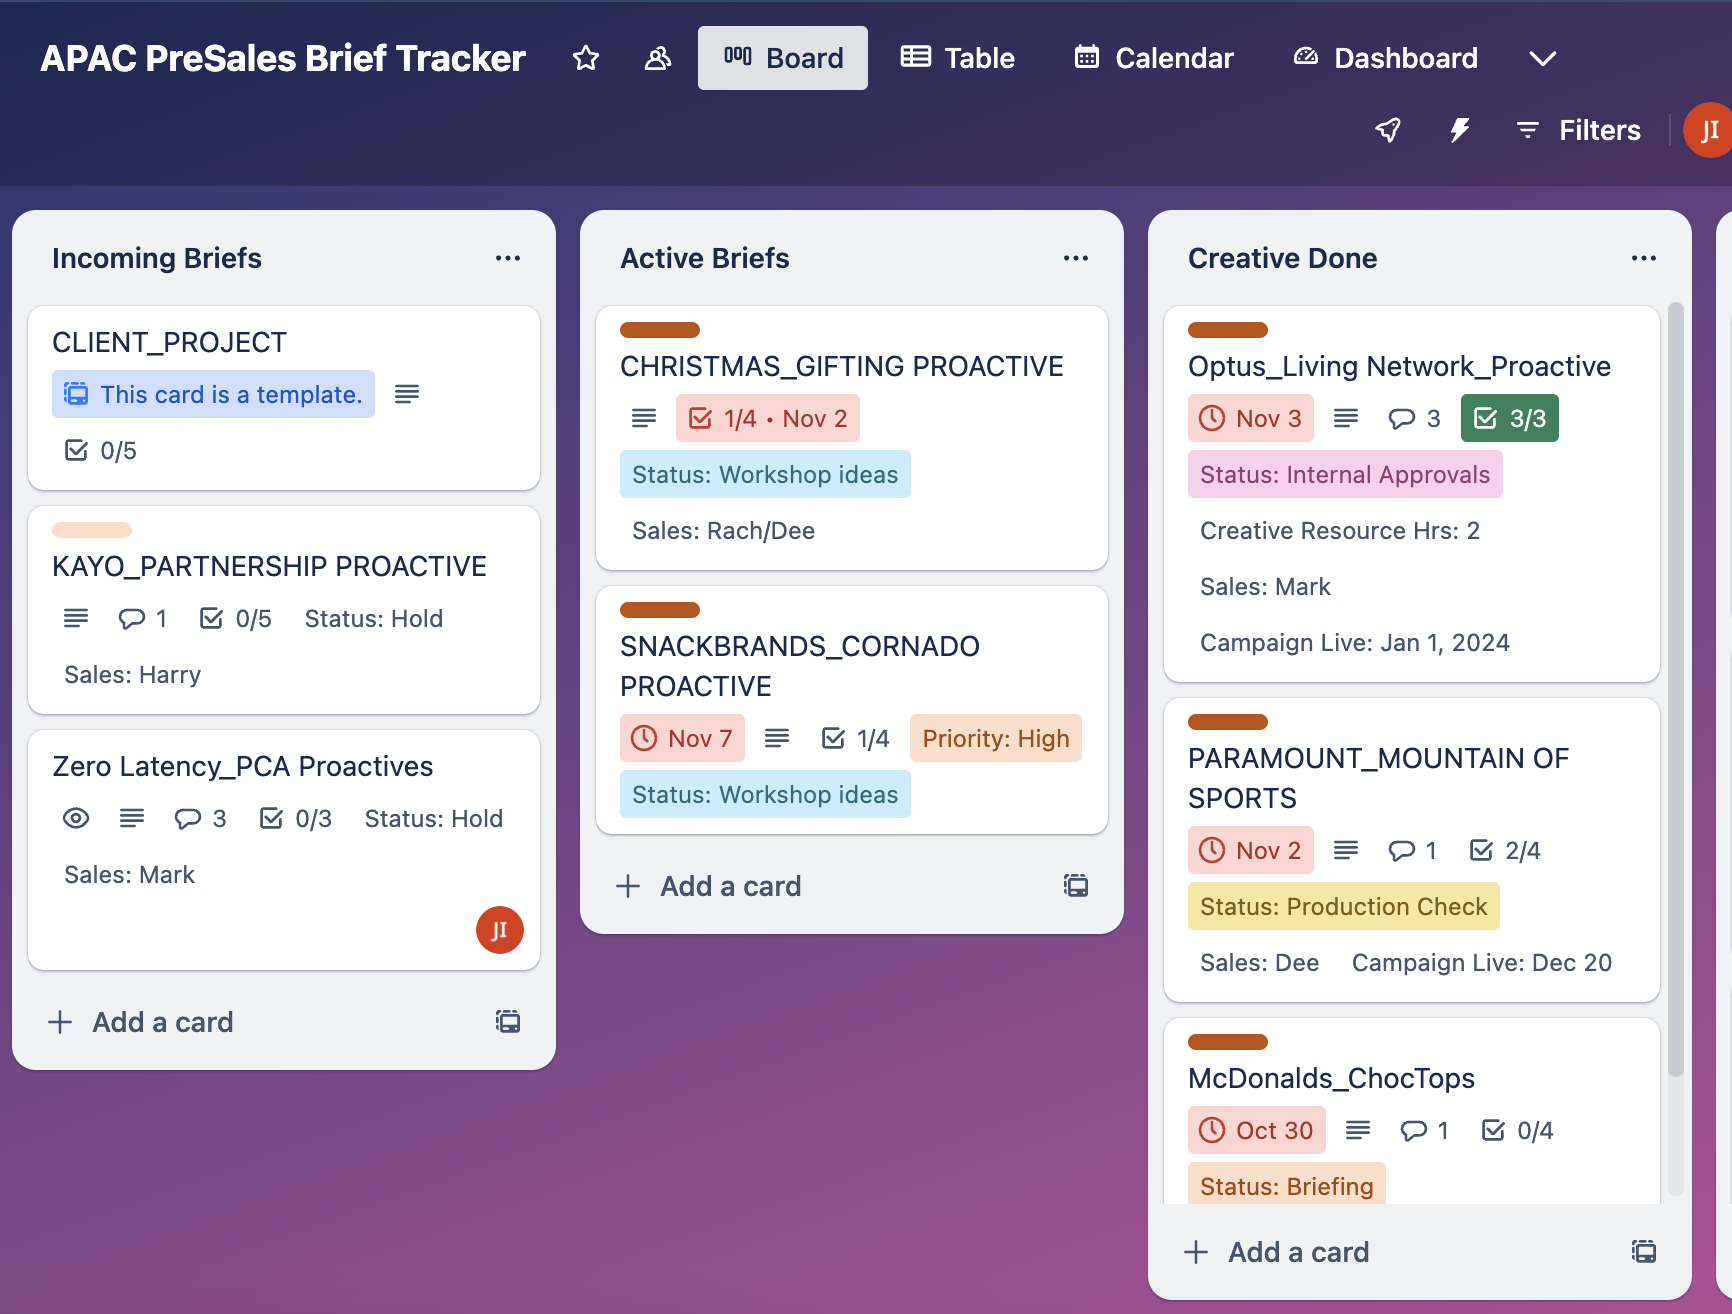The image size is (1732, 1314).
Task: Open Automation lightning bolt icon
Action: click(1460, 130)
